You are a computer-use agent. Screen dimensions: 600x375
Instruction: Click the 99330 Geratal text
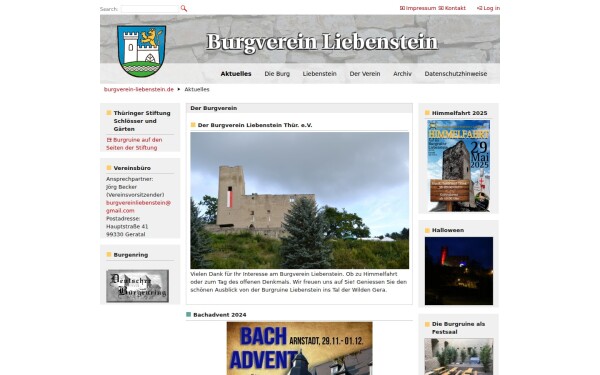pos(126,234)
